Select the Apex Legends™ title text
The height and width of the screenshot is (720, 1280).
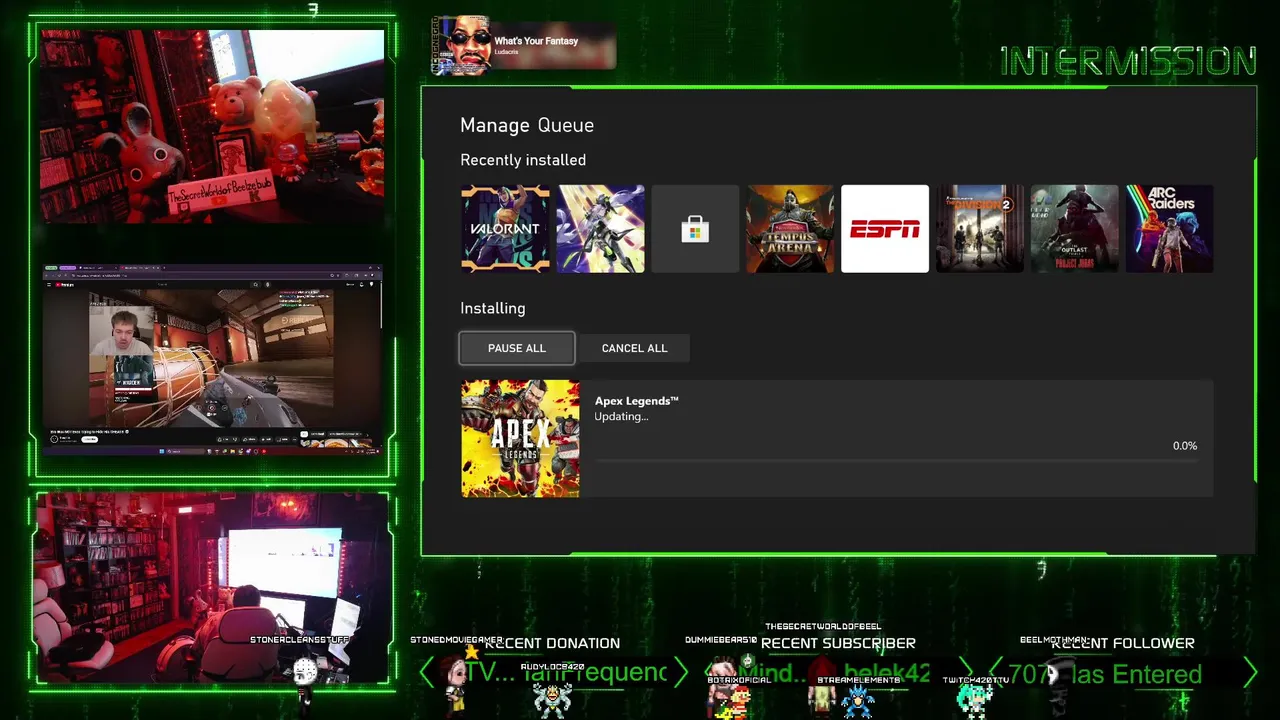coord(637,401)
